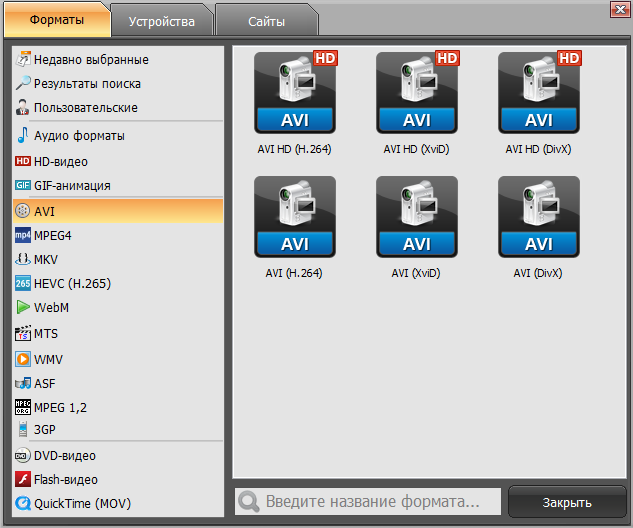The image size is (633, 528).
Task: Select WMV category
Action: point(118,359)
